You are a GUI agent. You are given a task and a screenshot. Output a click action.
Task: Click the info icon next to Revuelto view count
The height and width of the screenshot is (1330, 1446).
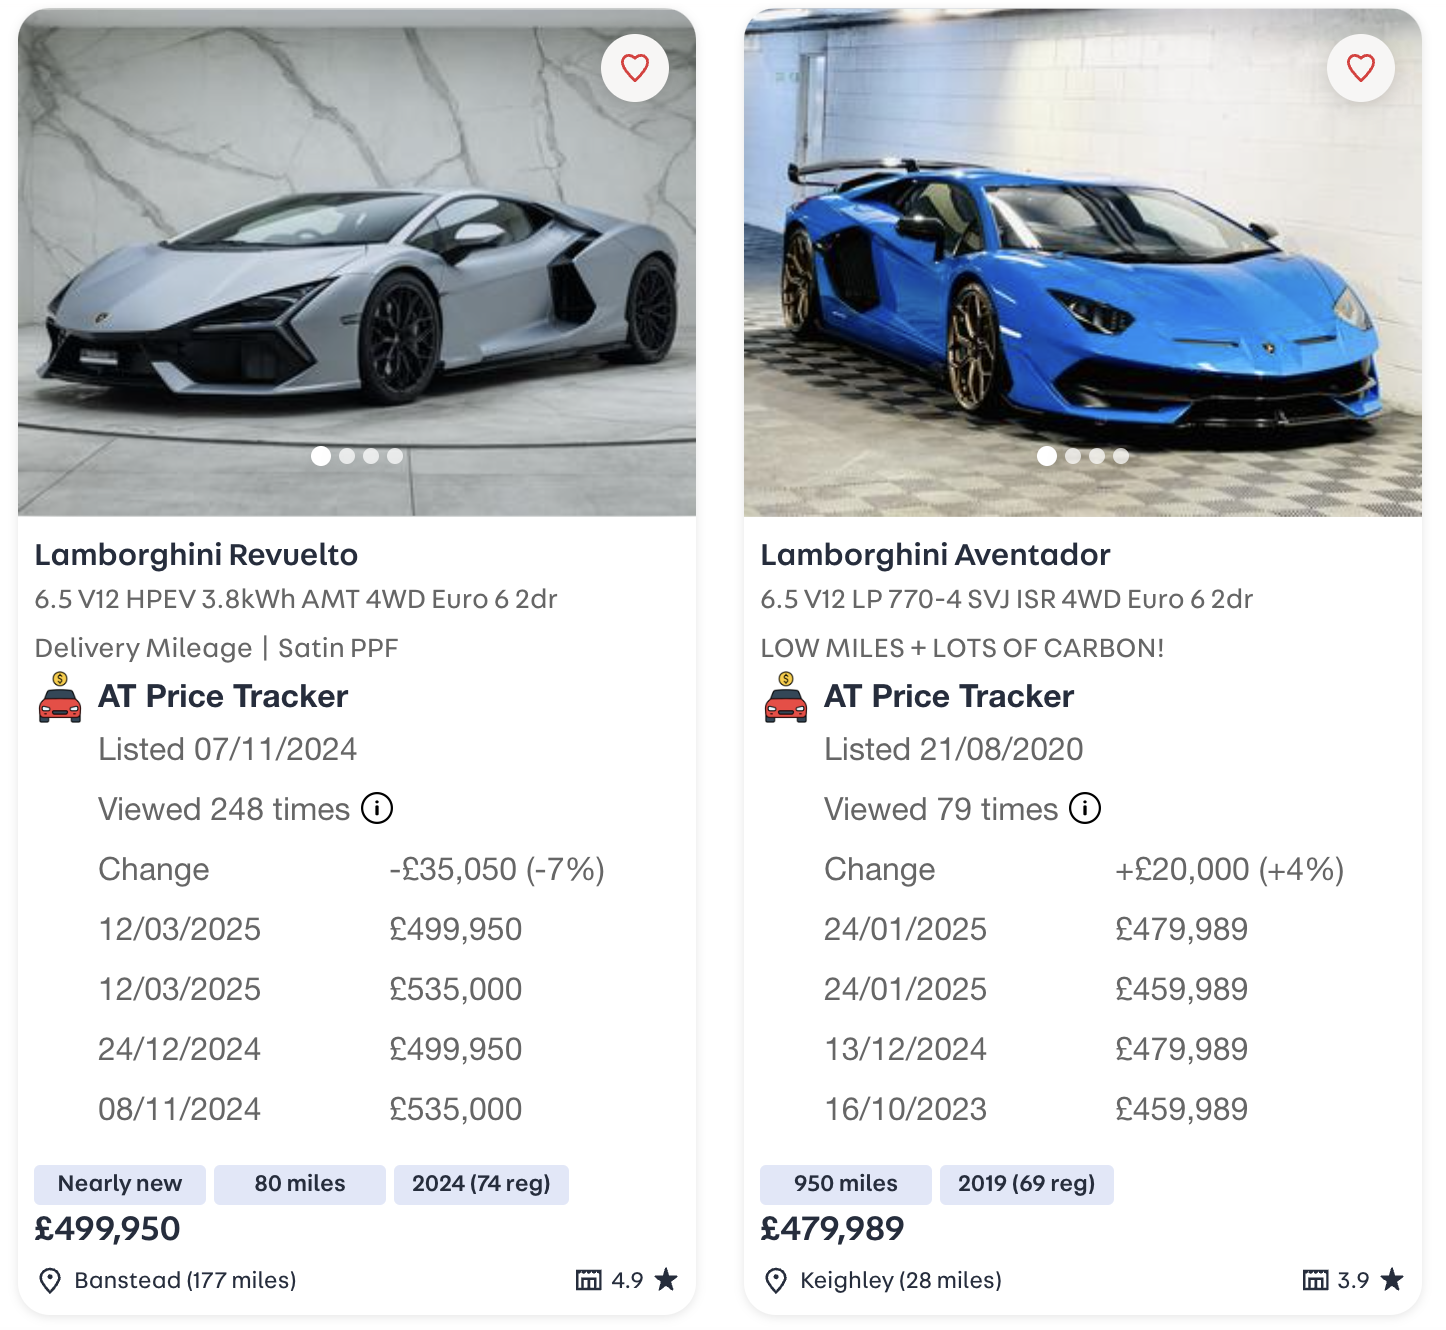pyautogui.click(x=378, y=809)
